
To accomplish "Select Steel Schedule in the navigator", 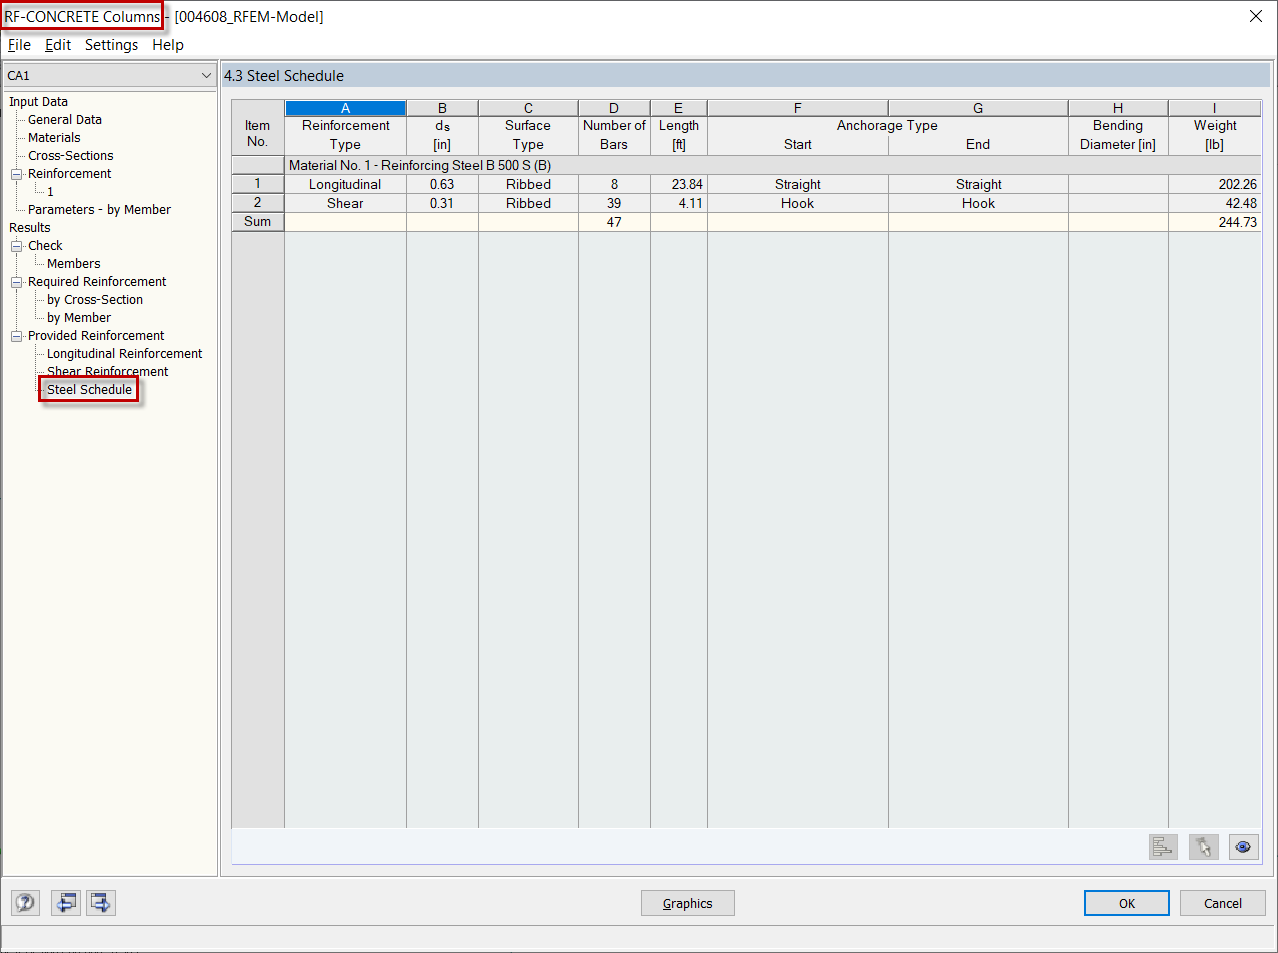I will point(88,389).
